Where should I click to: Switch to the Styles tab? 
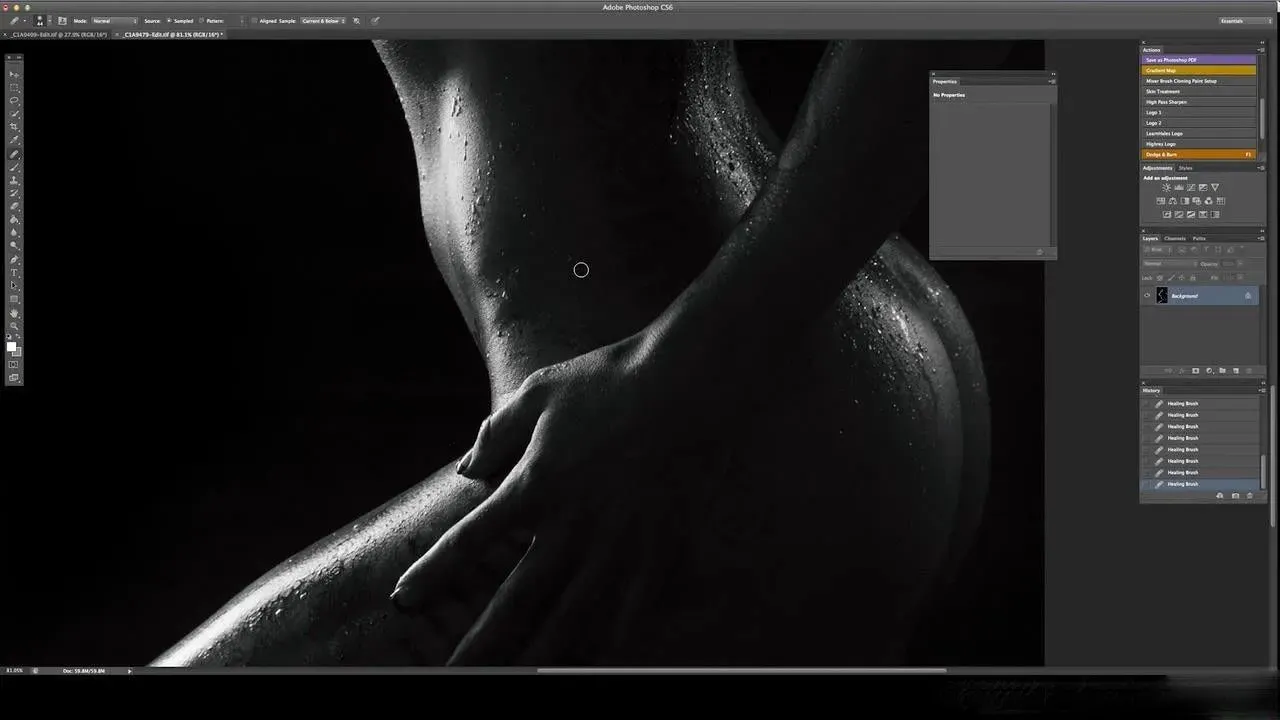(x=1186, y=168)
